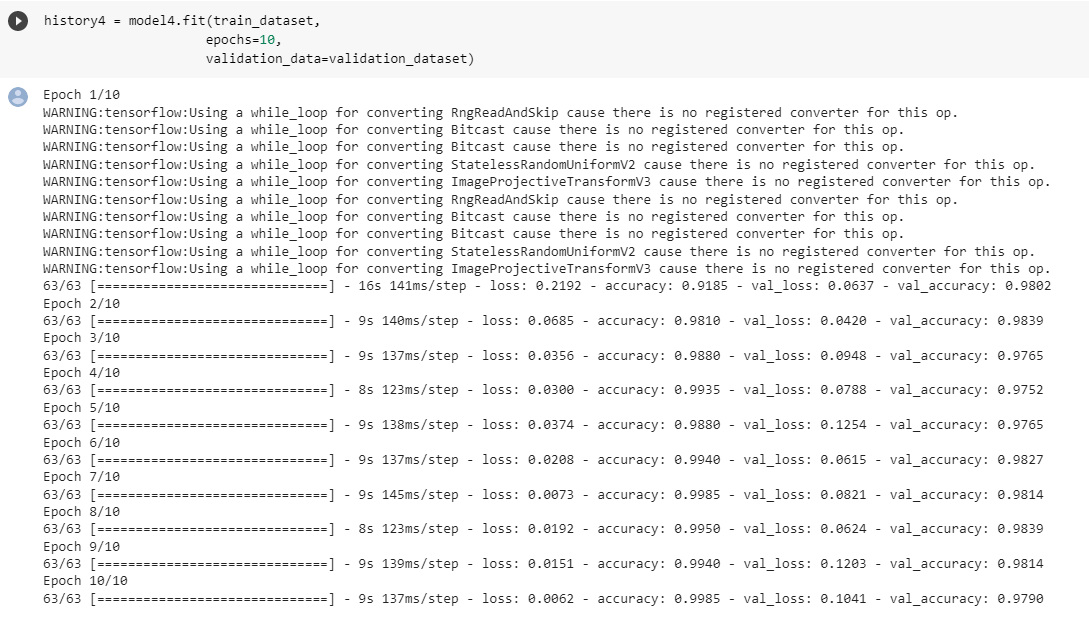This screenshot has width=1089, height=620.
Task: Click the progress bar with 16s 141ms/step
Action: point(212,286)
